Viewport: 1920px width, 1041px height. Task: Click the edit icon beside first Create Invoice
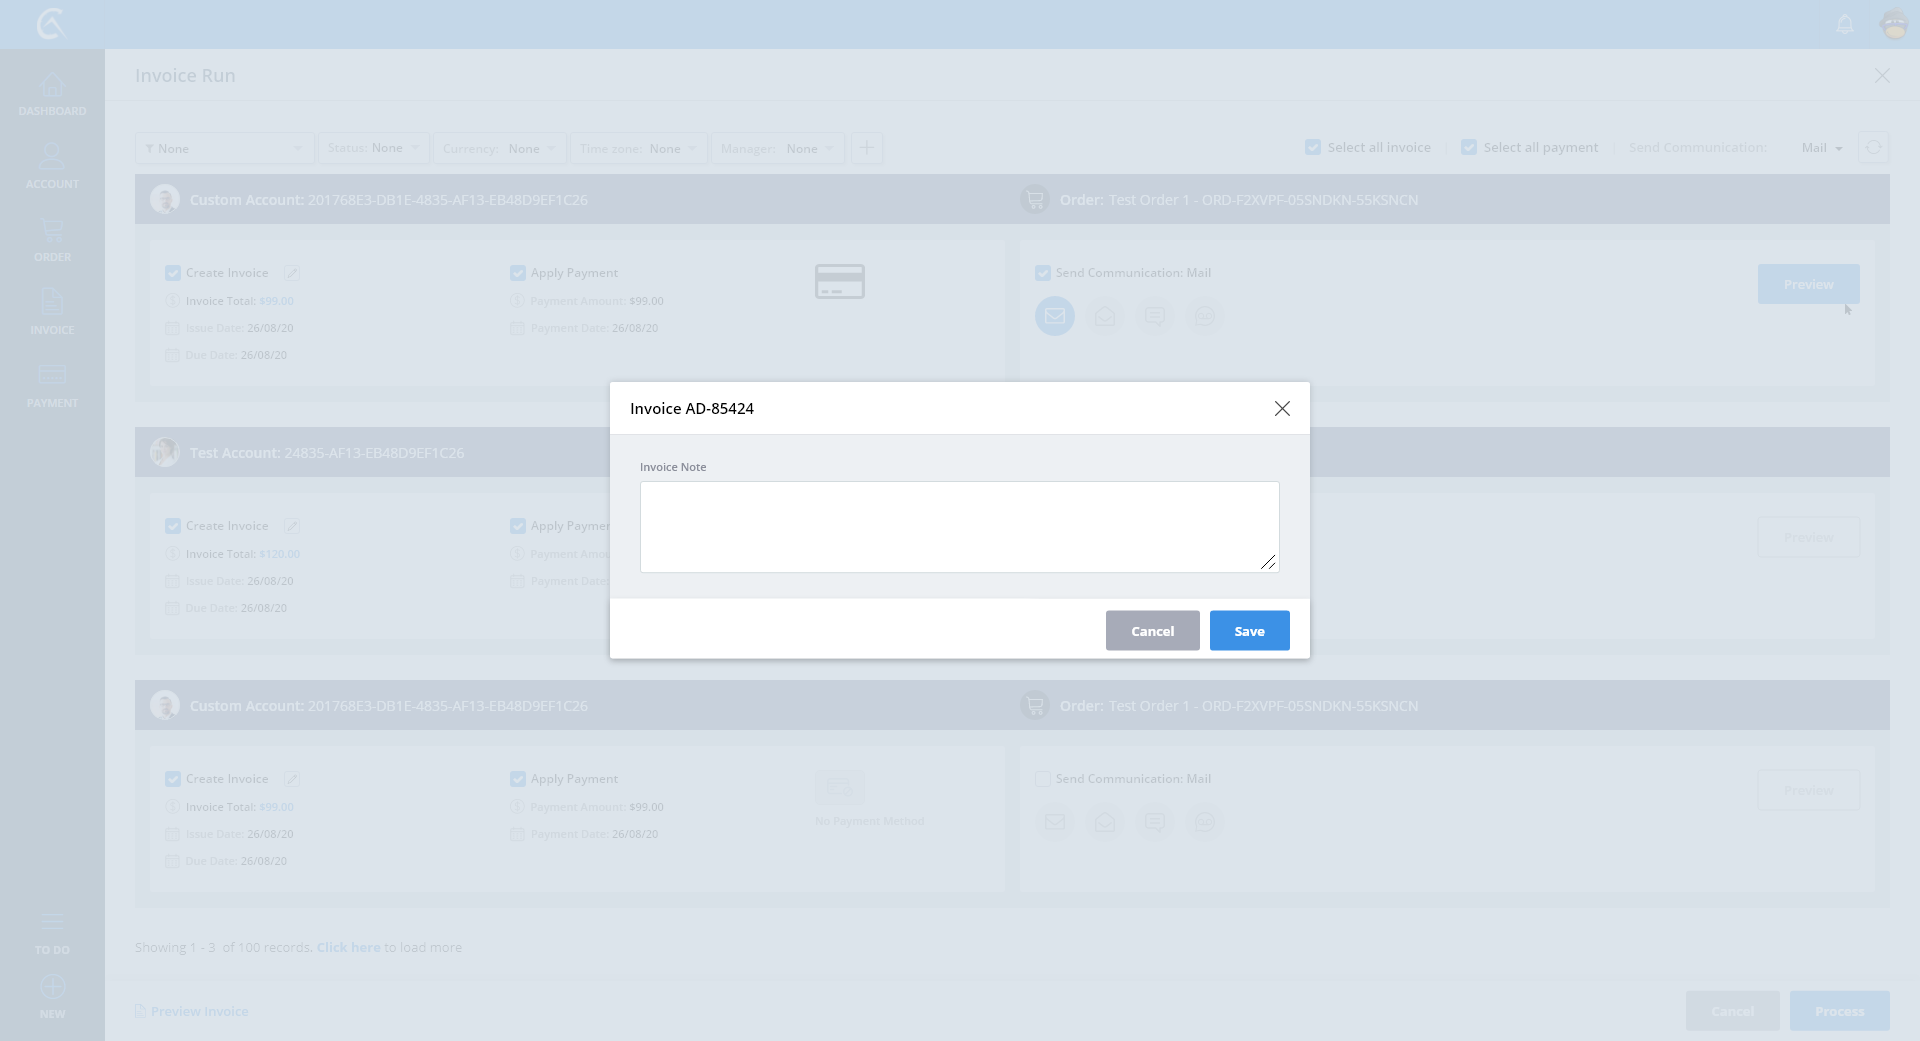tap(291, 273)
